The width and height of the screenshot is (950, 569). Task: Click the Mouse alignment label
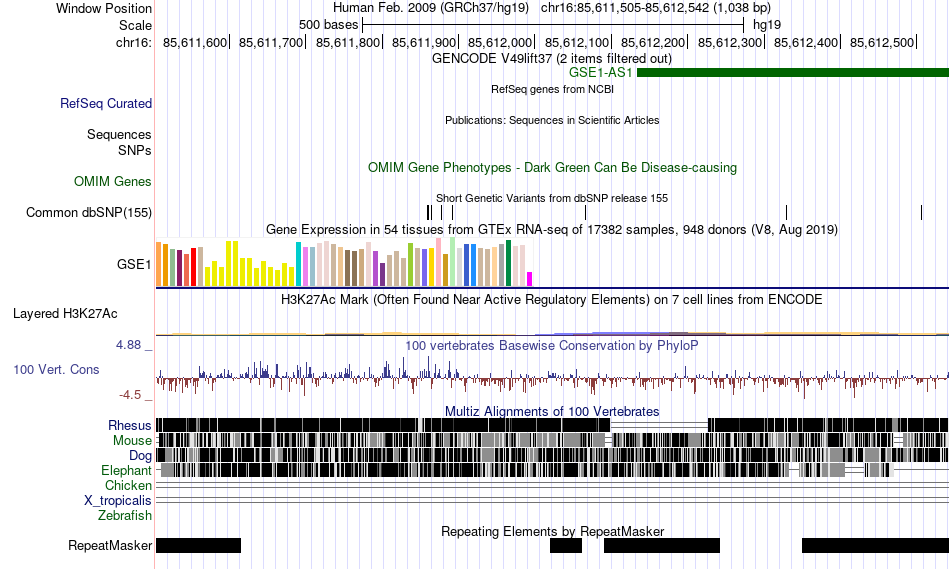click(x=132, y=441)
